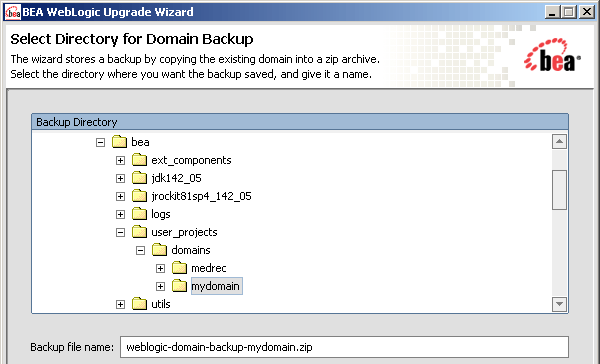The height and width of the screenshot is (364, 600).
Task: Select the mydomain tree label
Action: coord(217,286)
